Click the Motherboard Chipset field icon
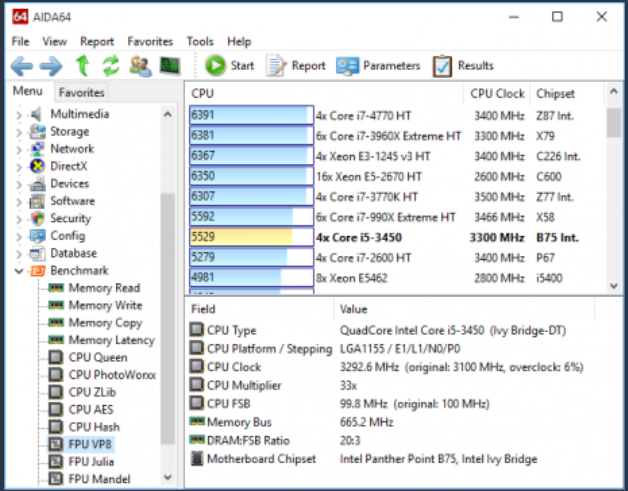This screenshot has height=491, width=628. (x=196, y=459)
